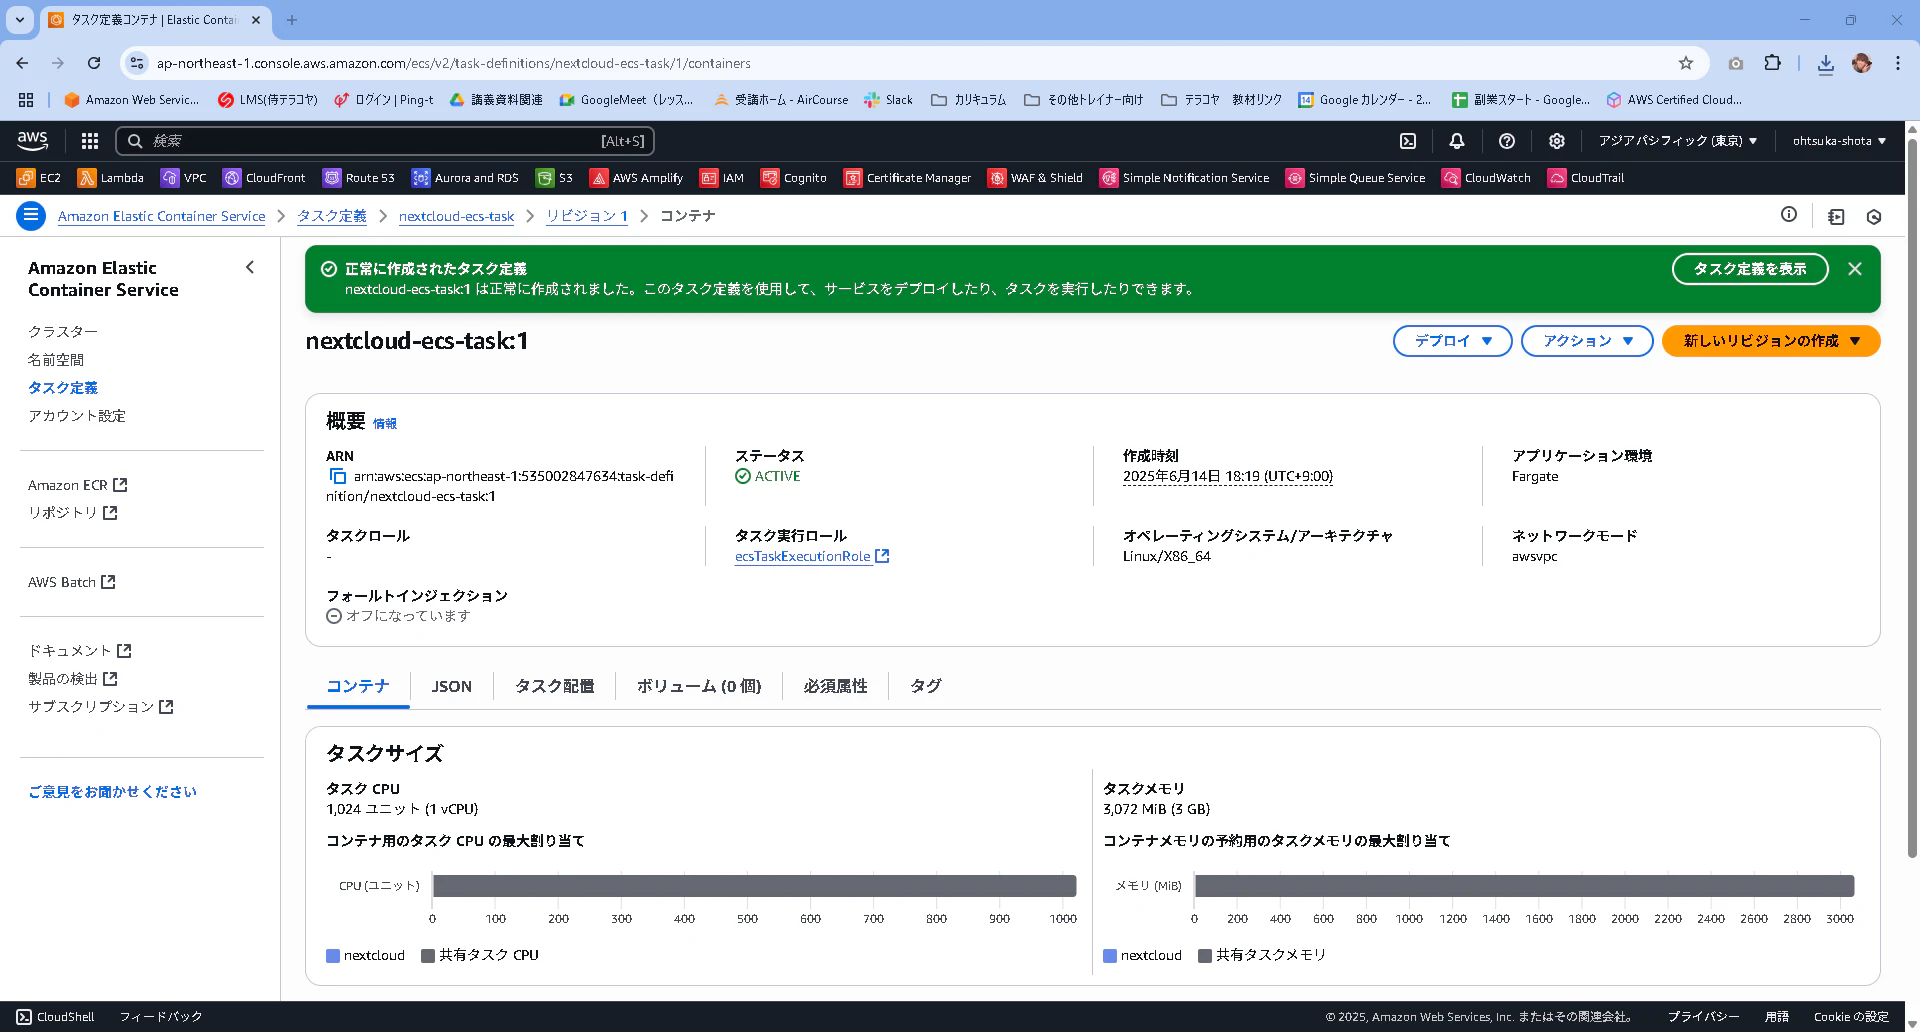Switch to the タスク配置 tab
The height and width of the screenshot is (1032, 1920).
pos(554,686)
